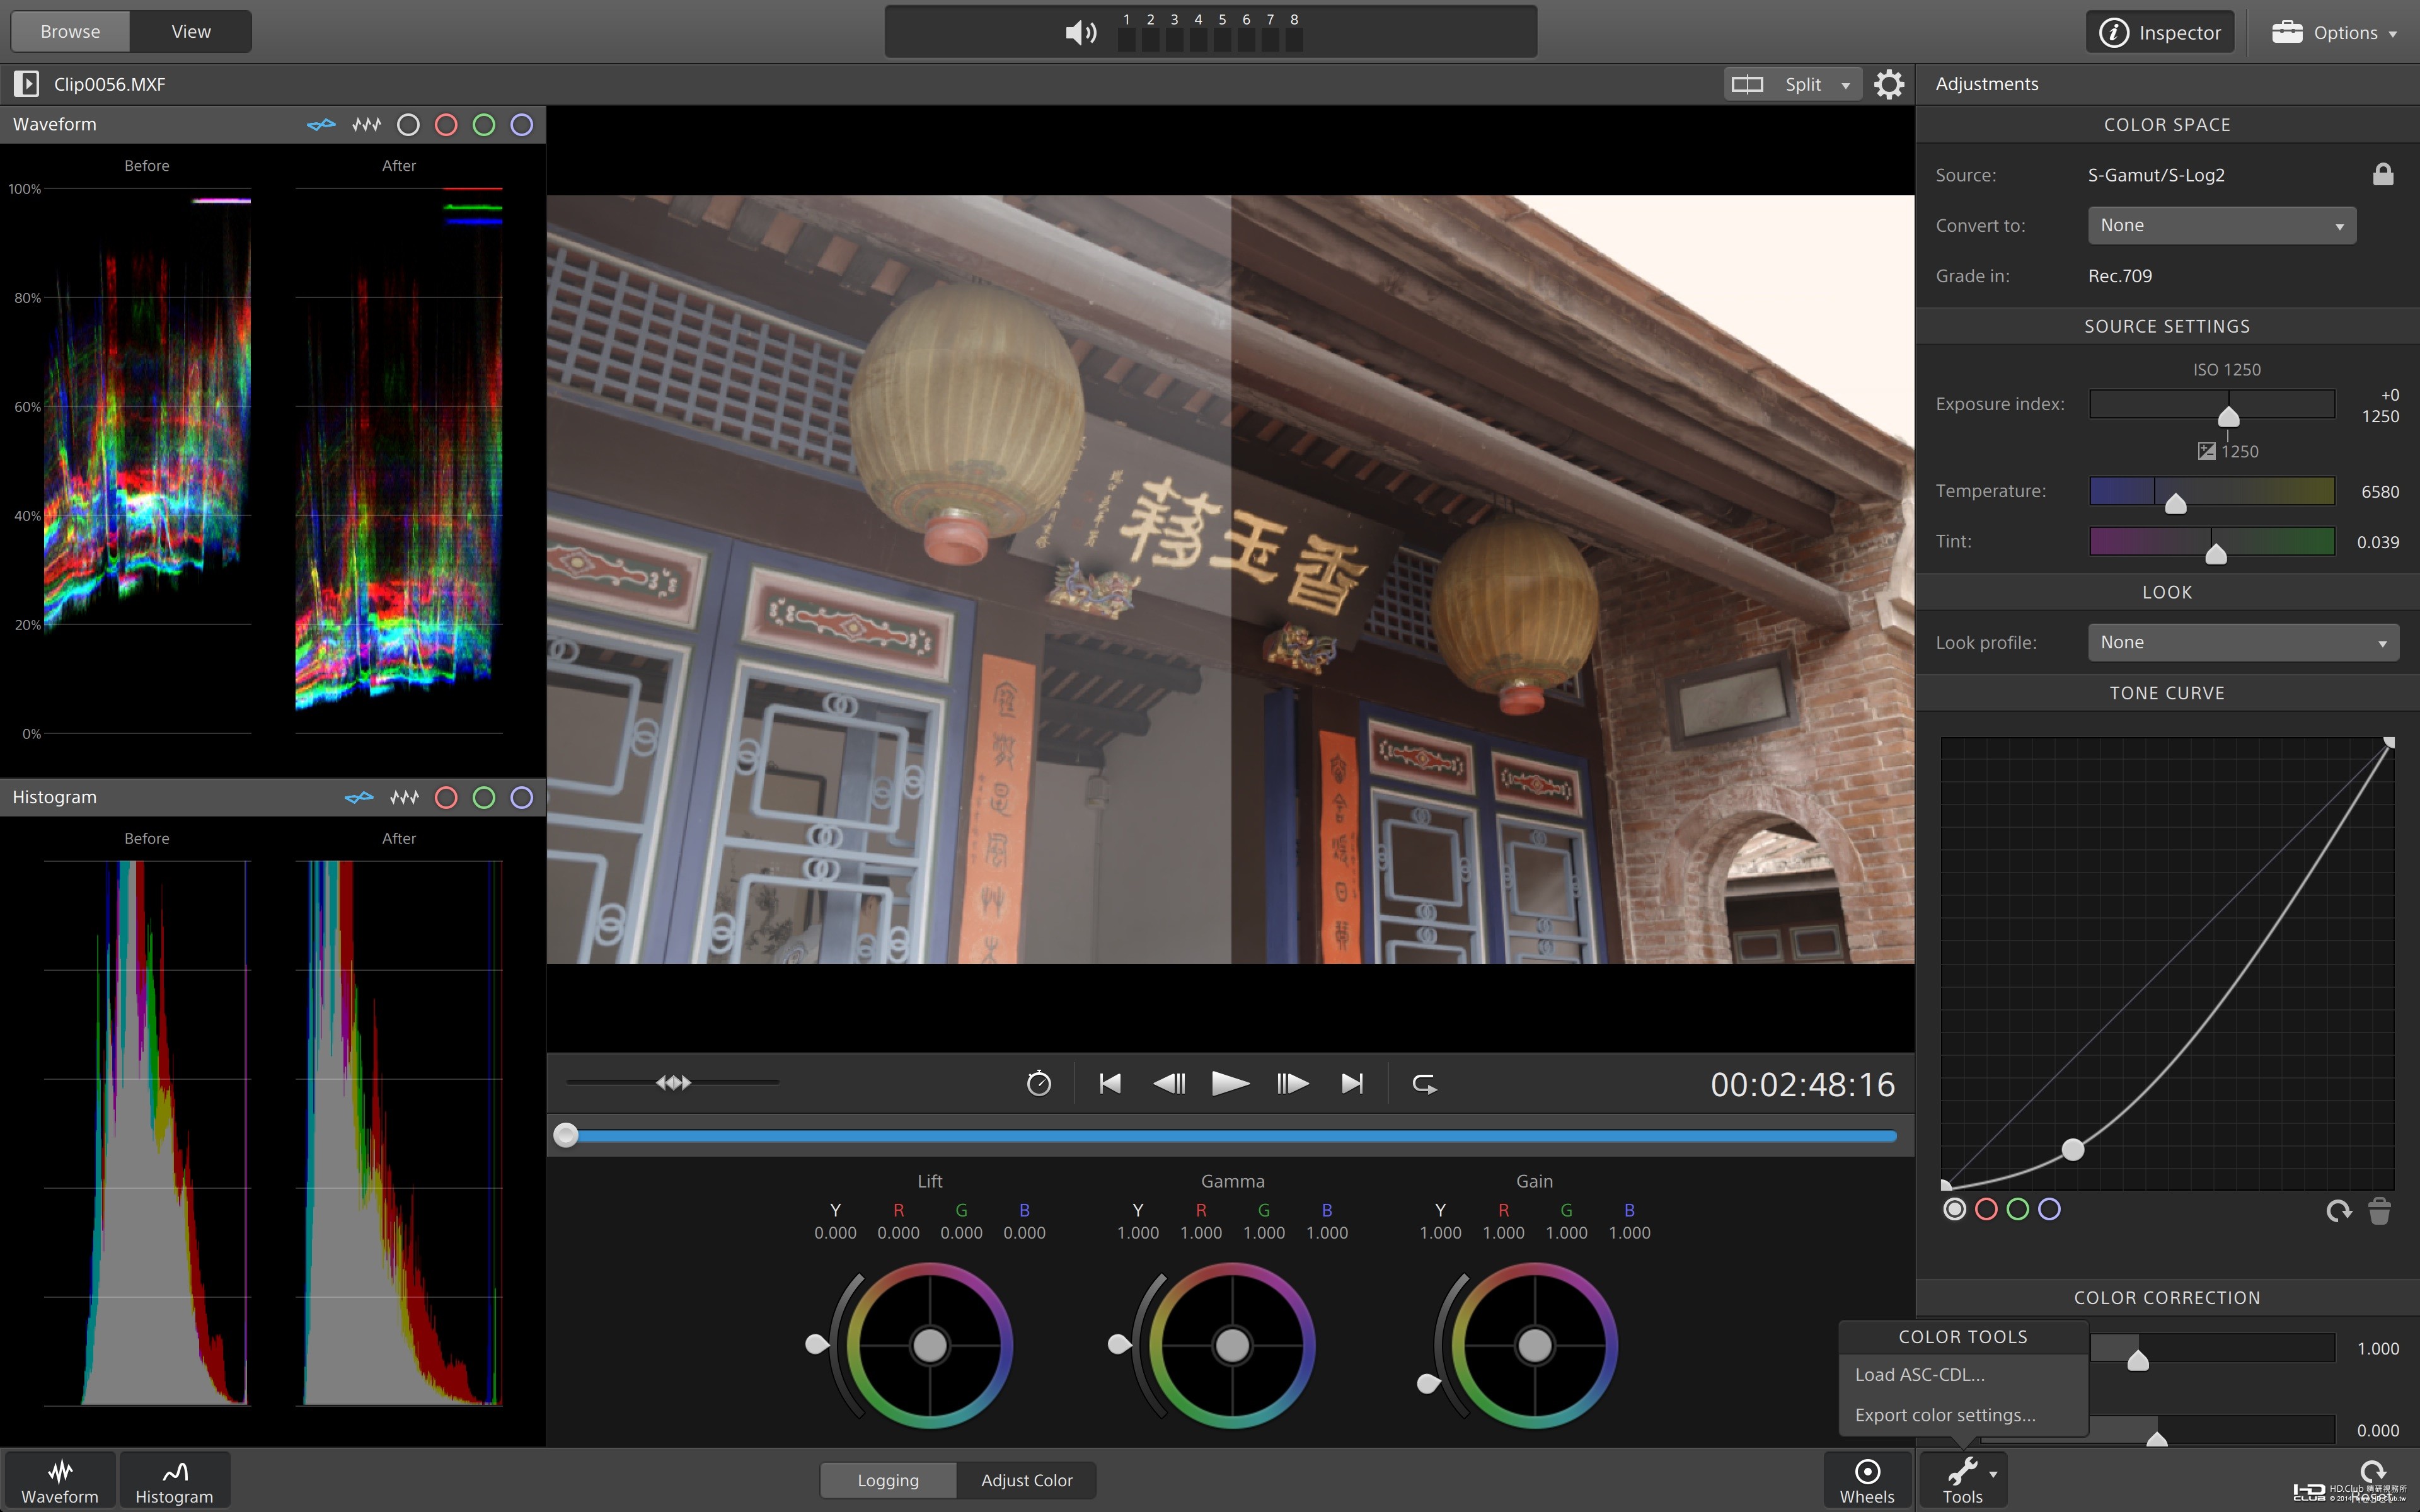Switch to the Adjust Color tab
Screen dimensions: 2420x1512
(x=1026, y=1481)
